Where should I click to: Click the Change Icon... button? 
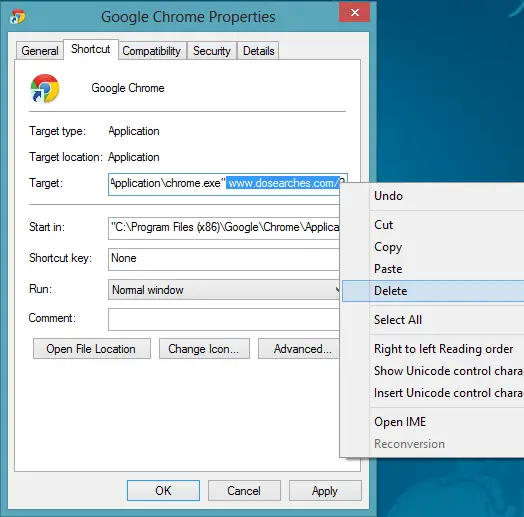[x=204, y=349]
